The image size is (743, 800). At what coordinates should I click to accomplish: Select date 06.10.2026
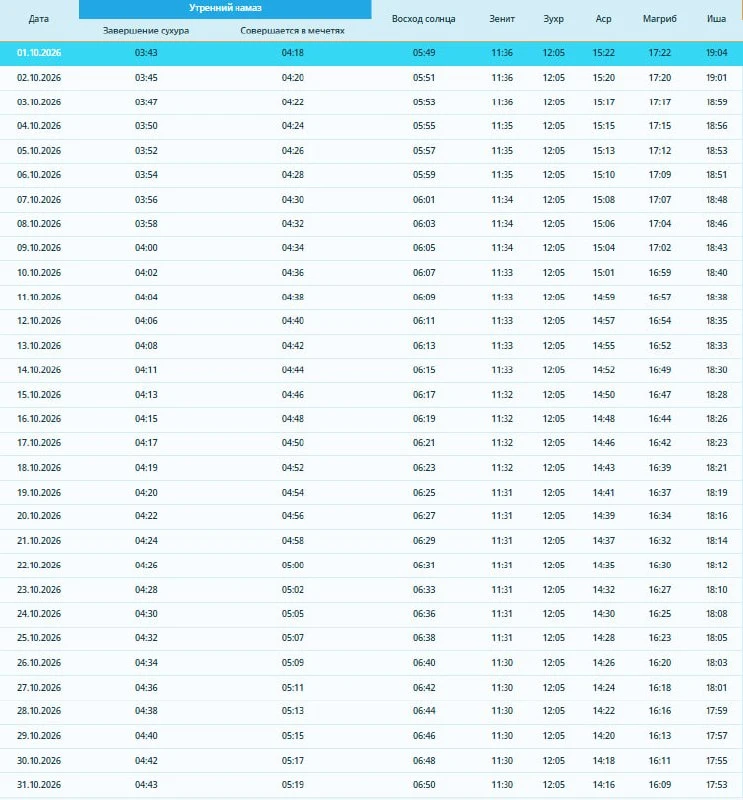(39, 174)
